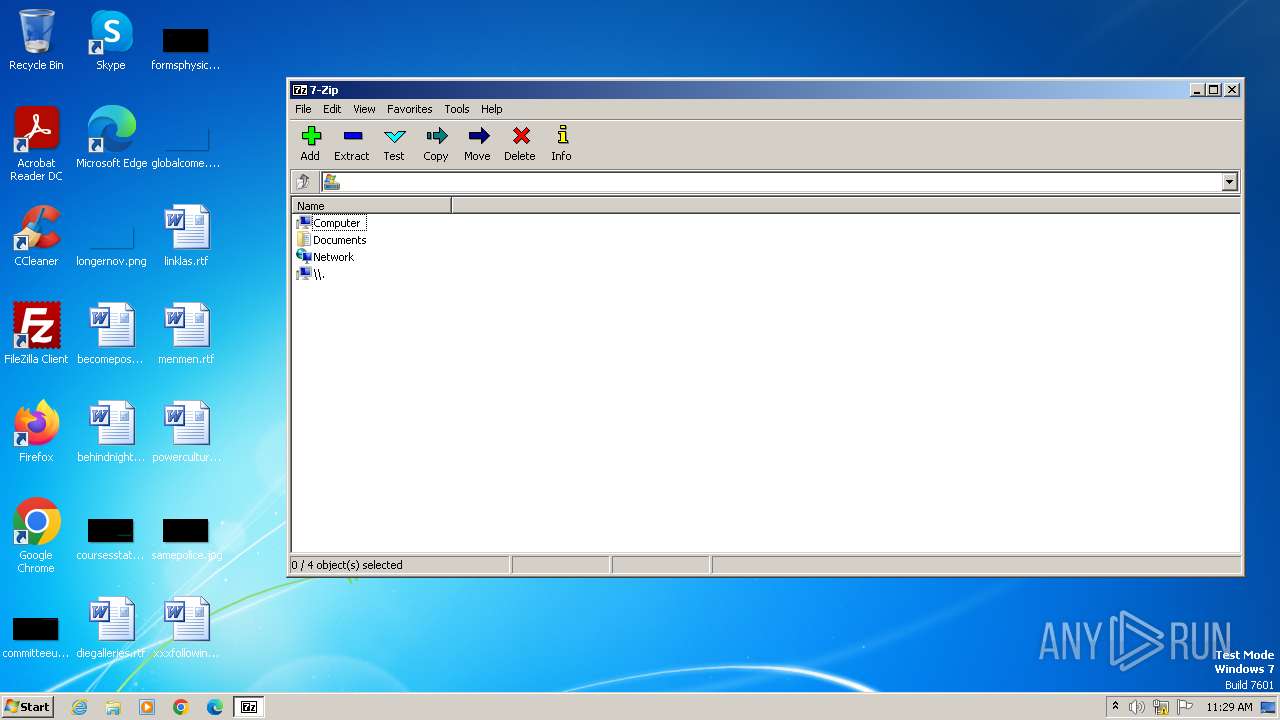Maximize the 7-Zip window
The width and height of the screenshot is (1280, 720).
(1214, 90)
